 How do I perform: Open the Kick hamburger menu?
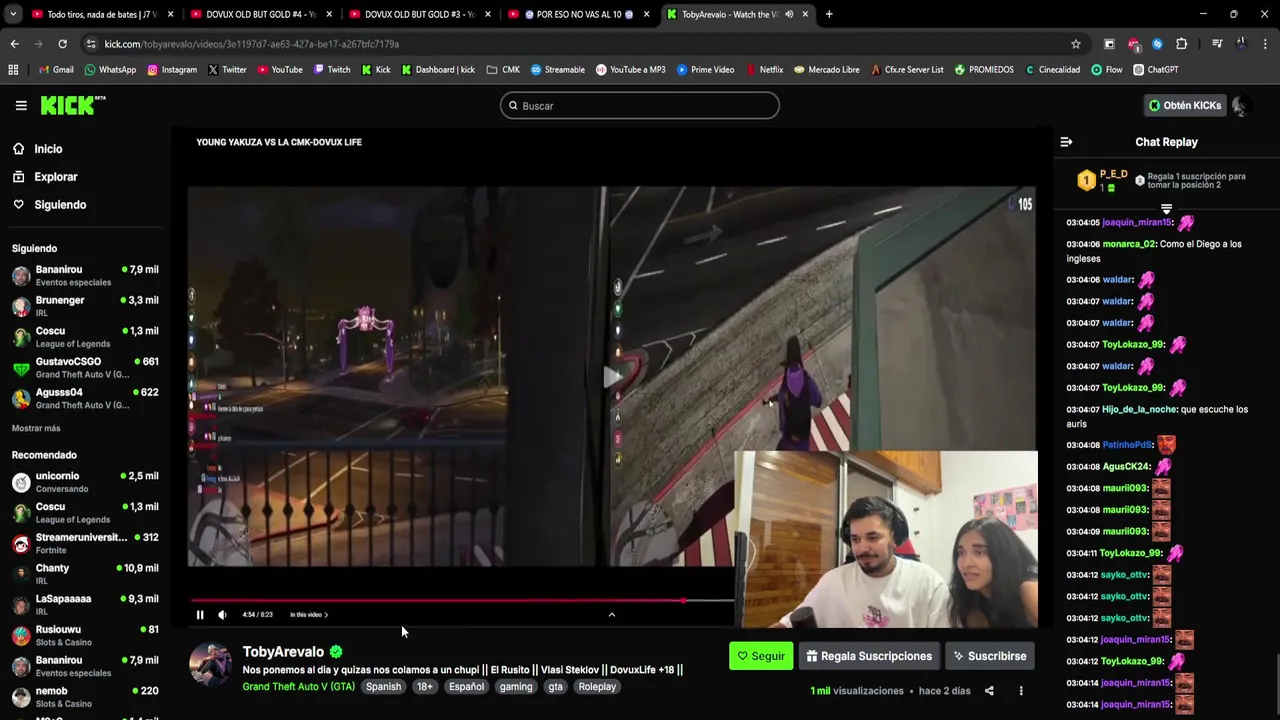[x=21, y=105]
